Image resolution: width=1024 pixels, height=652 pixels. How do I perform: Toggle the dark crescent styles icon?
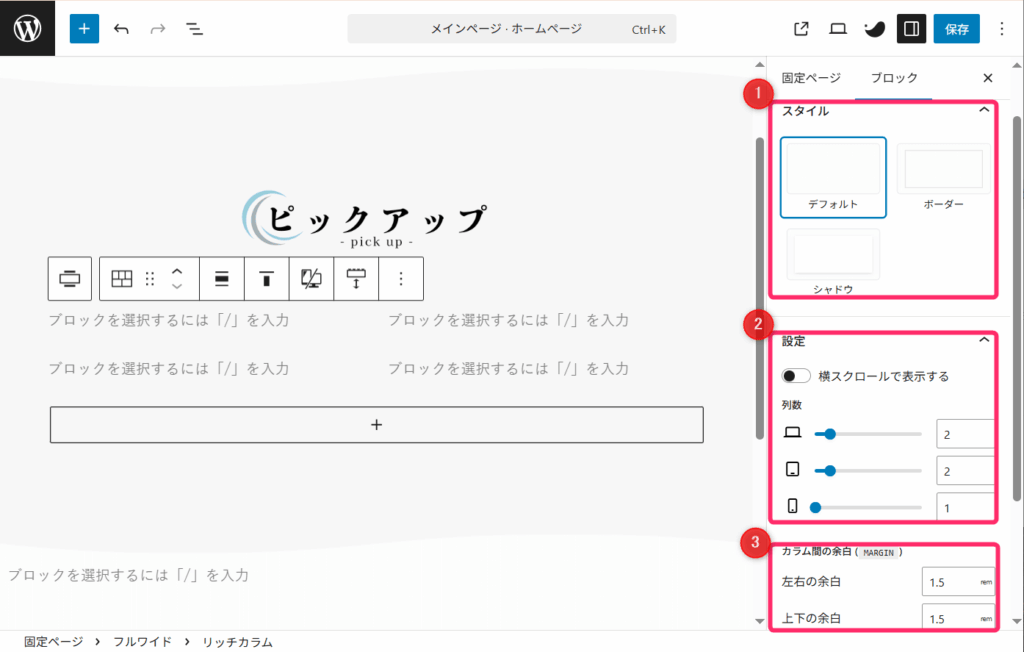pyautogui.click(x=874, y=29)
